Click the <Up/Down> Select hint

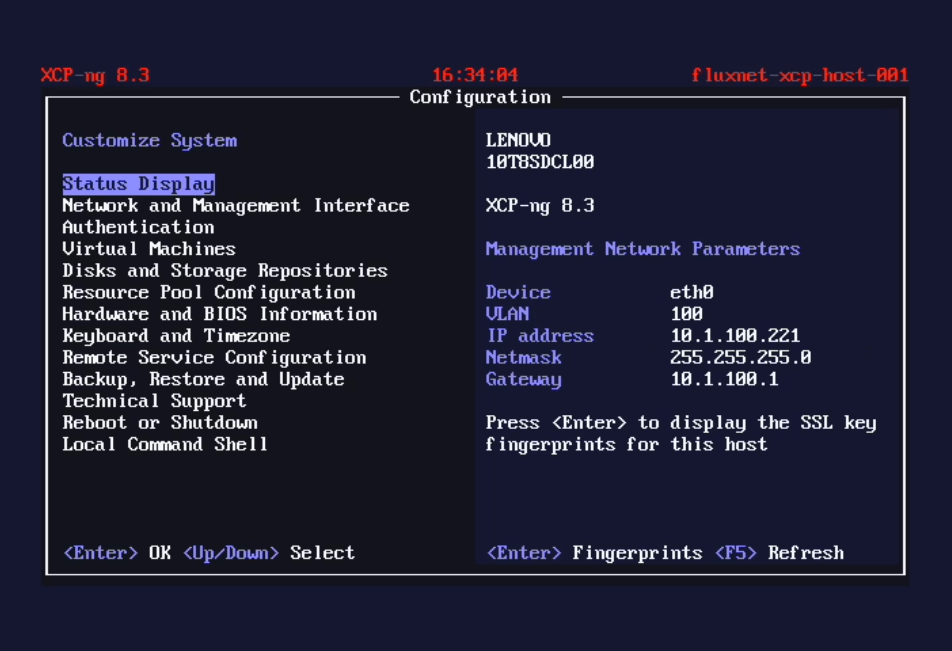[x=268, y=553]
